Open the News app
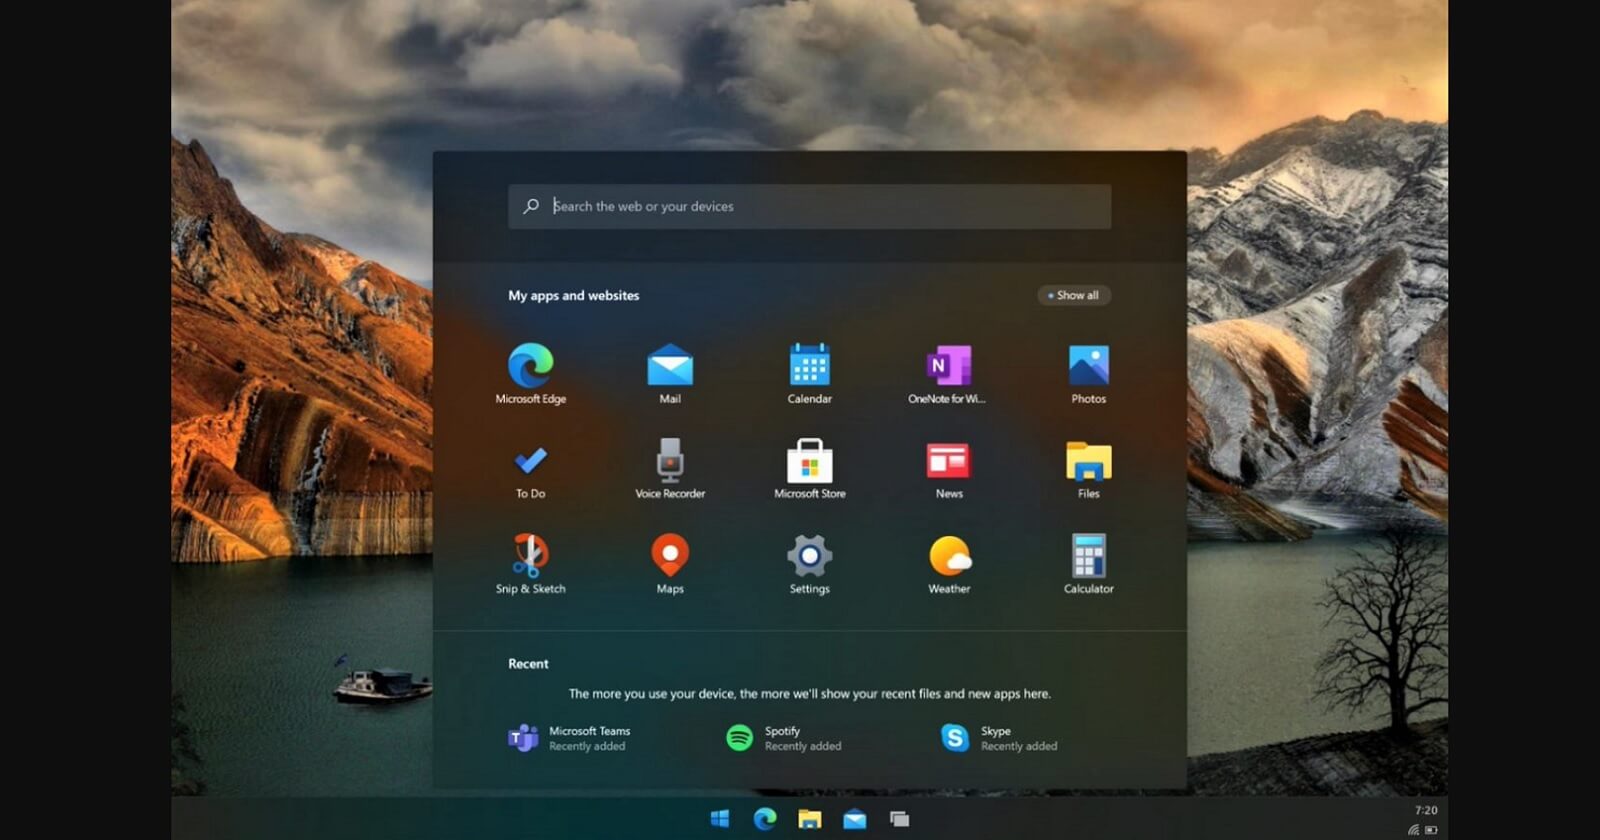Image resolution: width=1600 pixels, height=840 pixels. pyautogui.click(x=948, y=468)
